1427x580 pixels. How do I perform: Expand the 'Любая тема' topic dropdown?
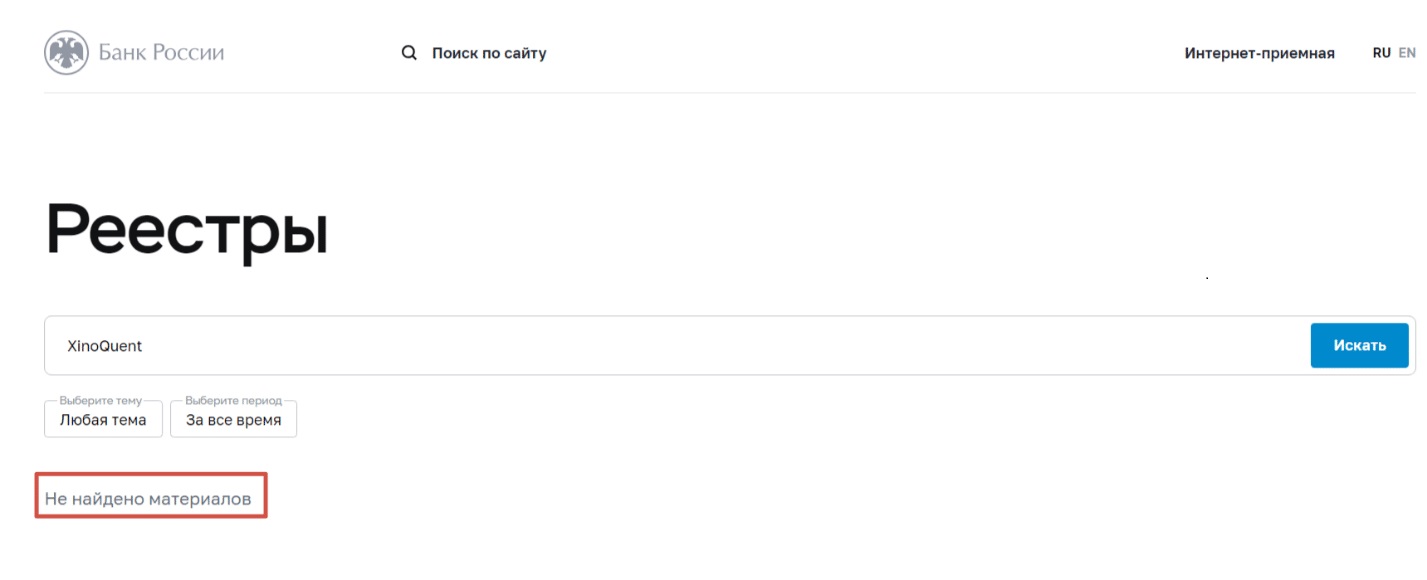(x=103, y=420)
